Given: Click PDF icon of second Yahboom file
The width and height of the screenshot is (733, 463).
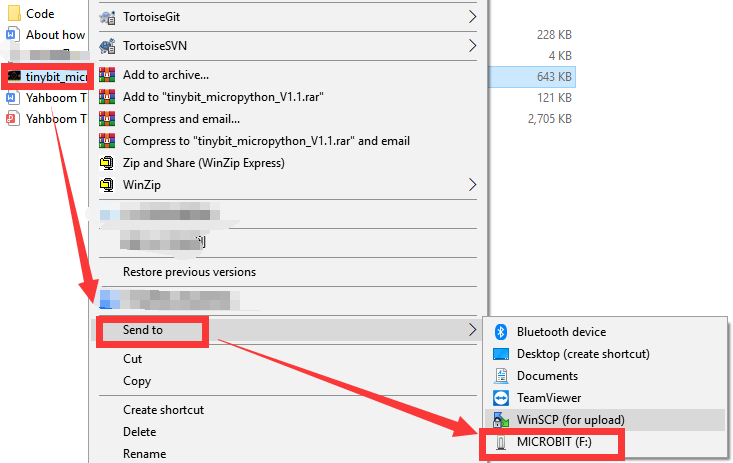Looking at the screenshot, I should coord(12,118).
